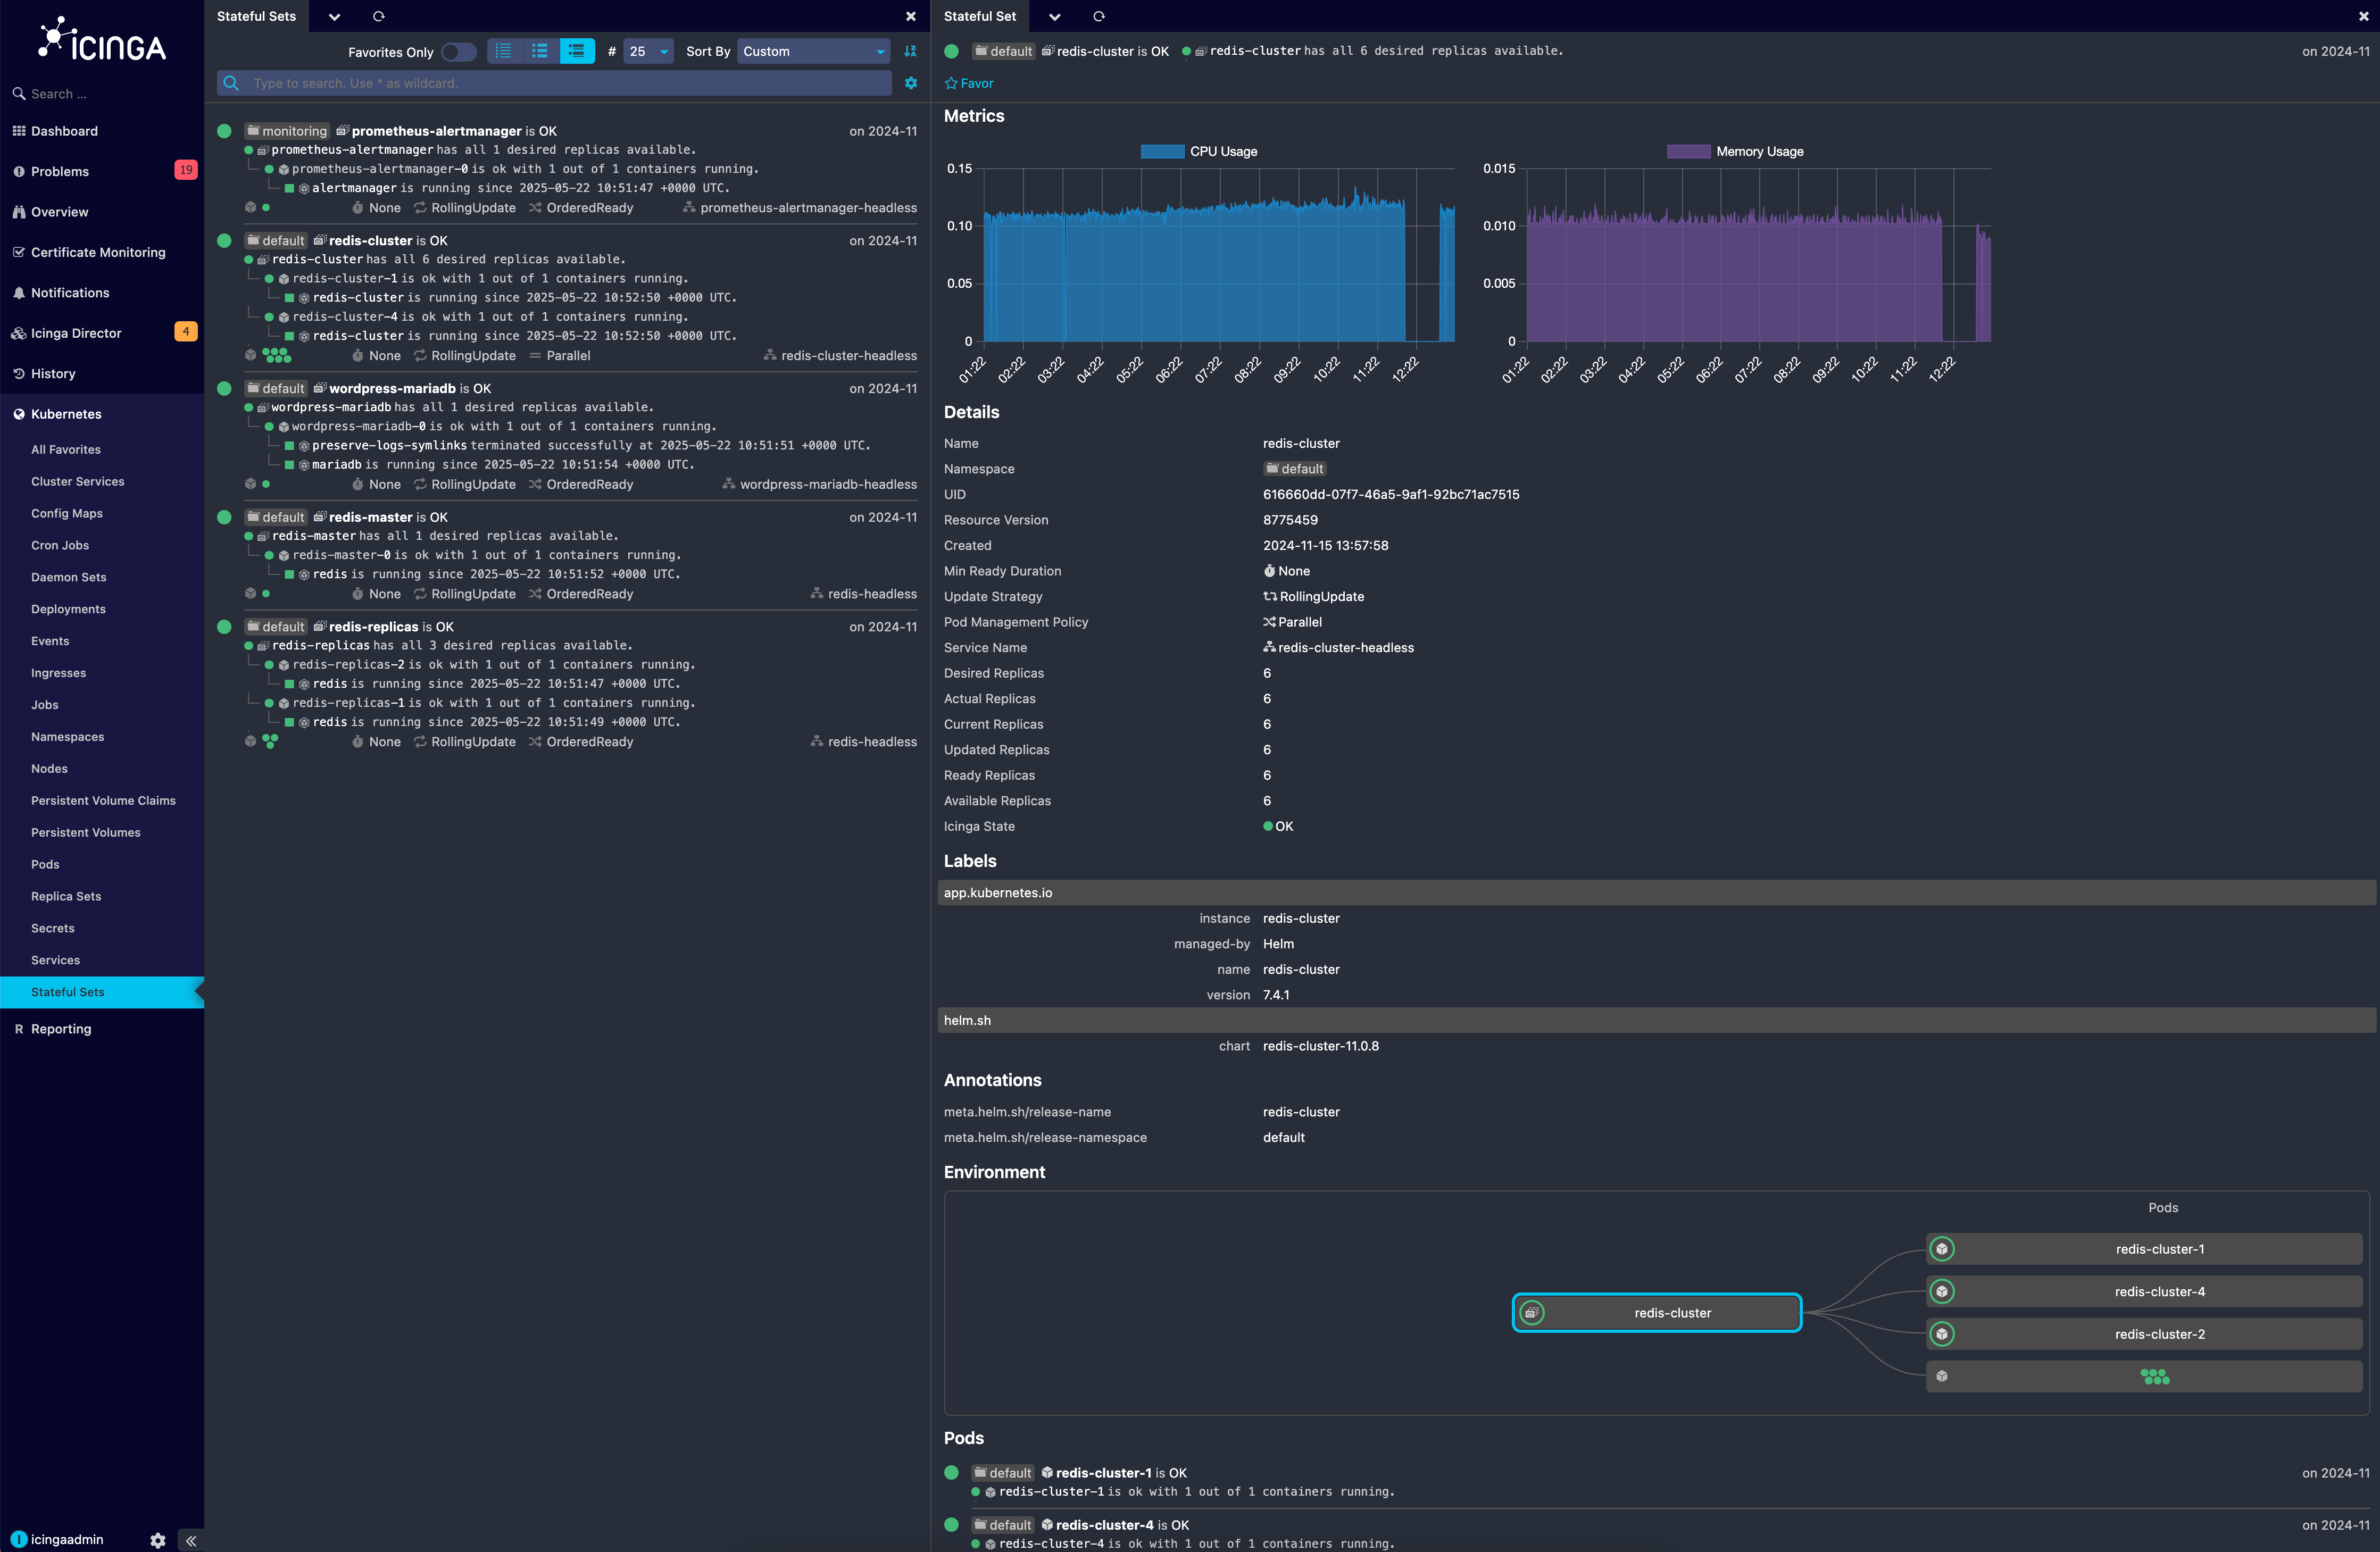Refresh the Stateful Sets list

tap(379, 17)
